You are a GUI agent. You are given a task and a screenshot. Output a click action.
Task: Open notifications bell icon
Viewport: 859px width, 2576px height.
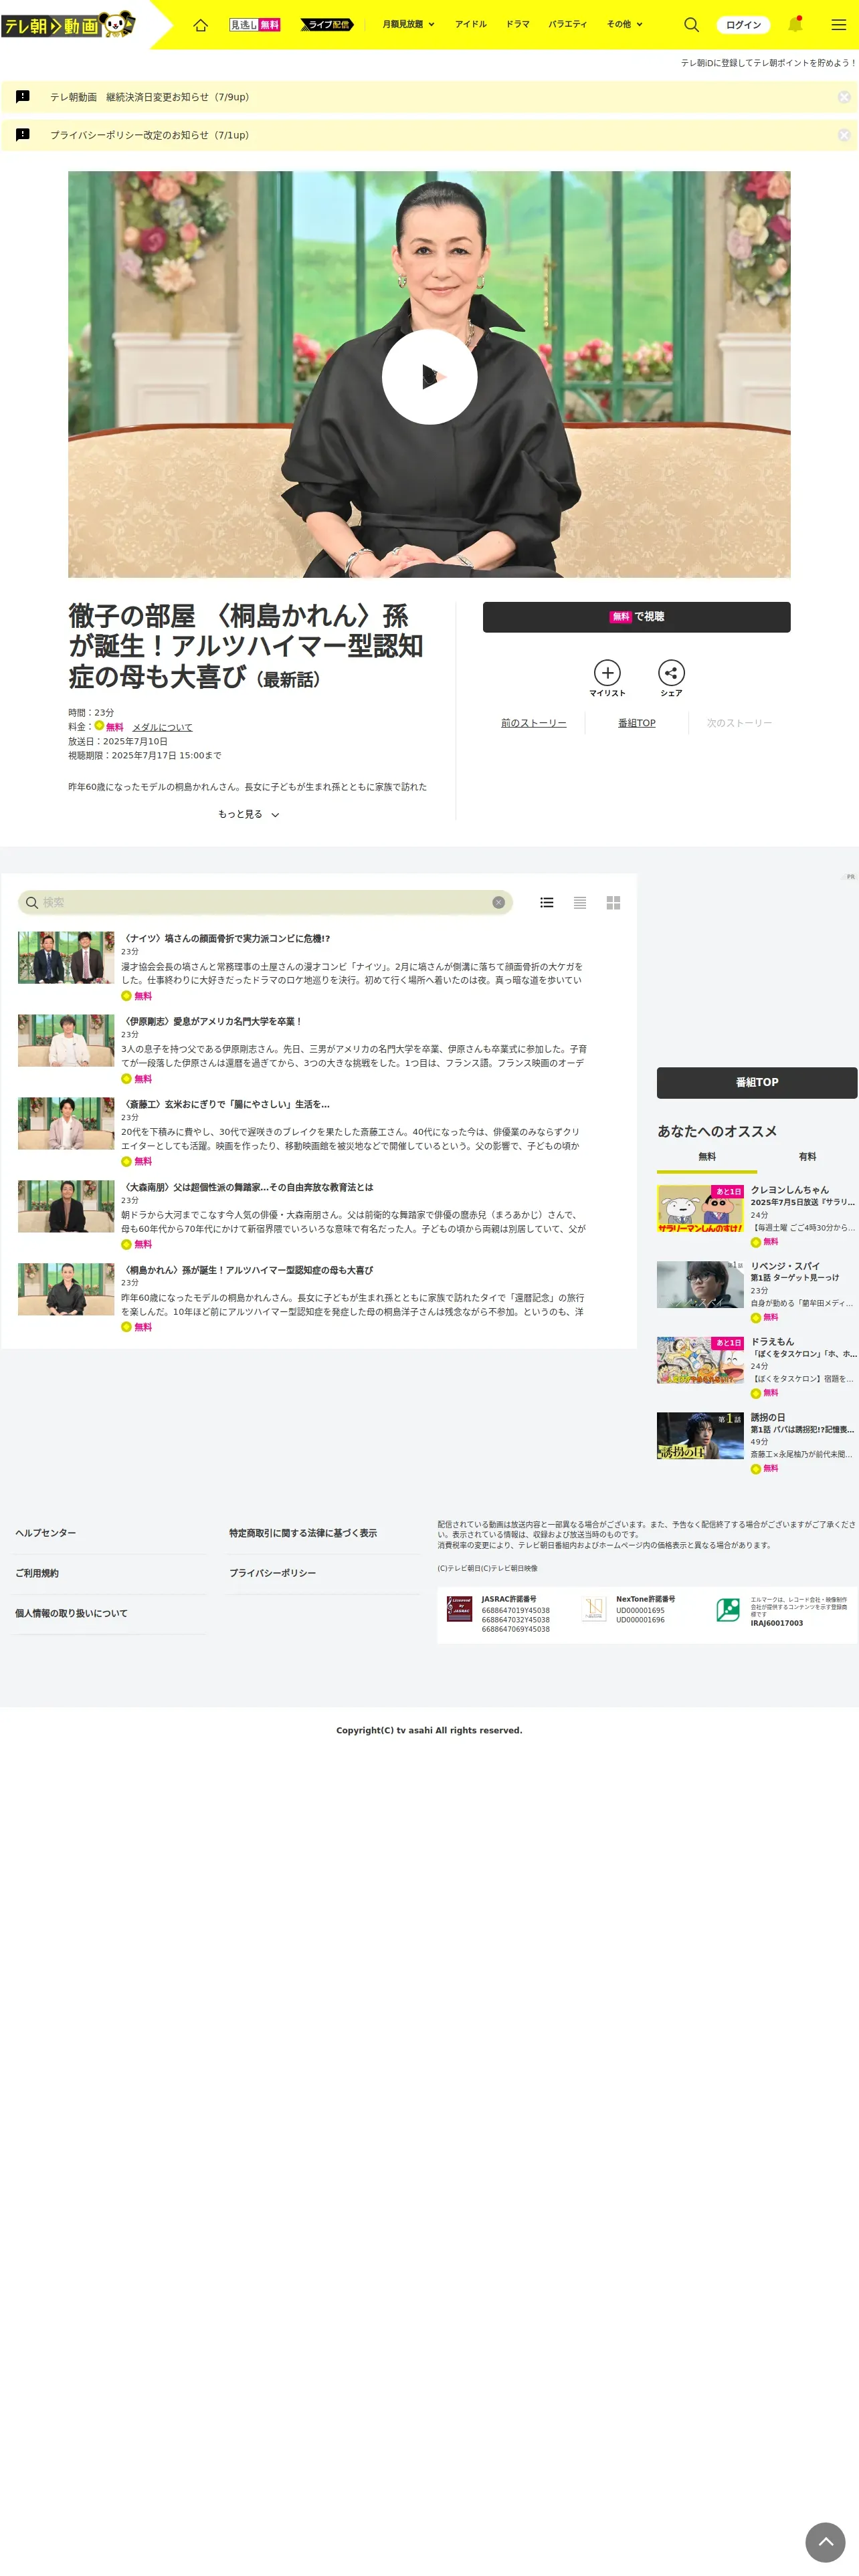(796, 24)
